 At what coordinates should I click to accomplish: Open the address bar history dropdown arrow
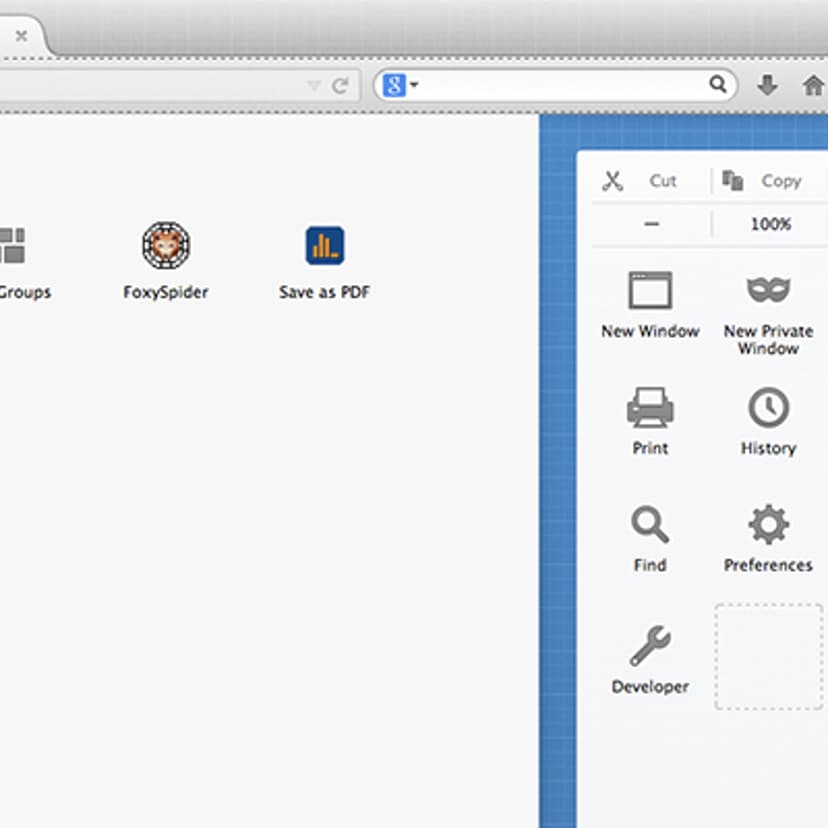(314, 85)
